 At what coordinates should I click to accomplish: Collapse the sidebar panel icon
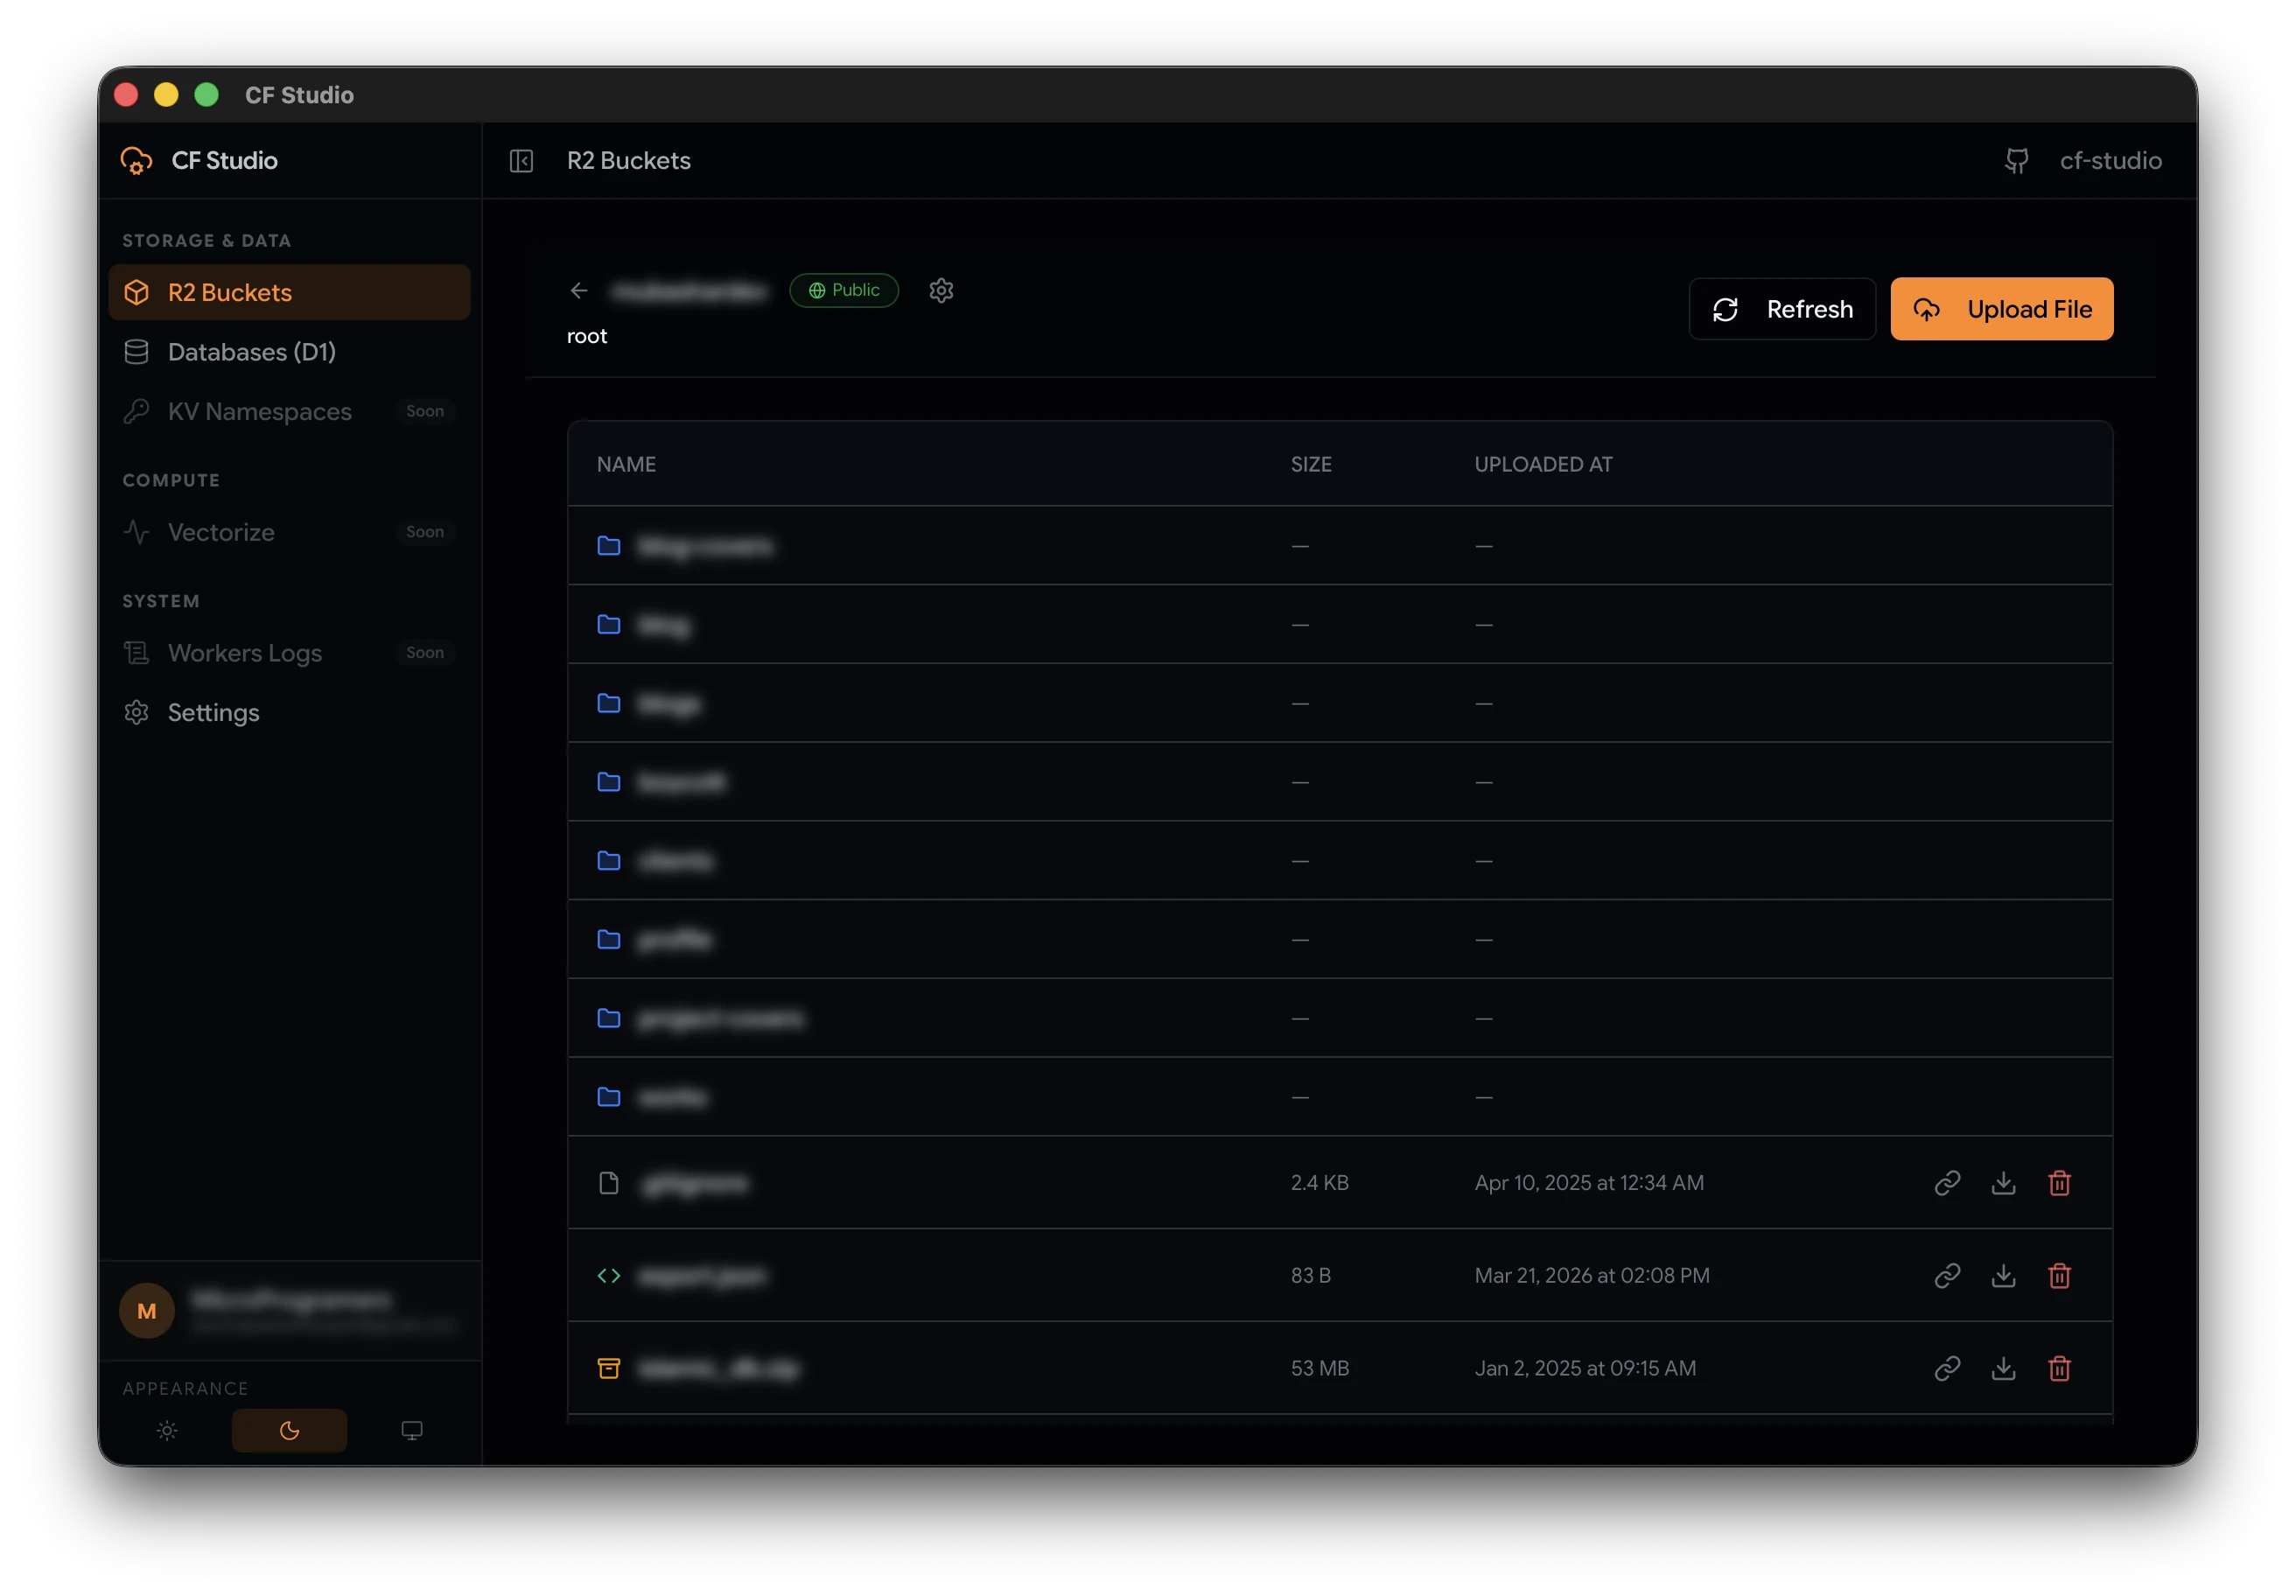point(521,161)
